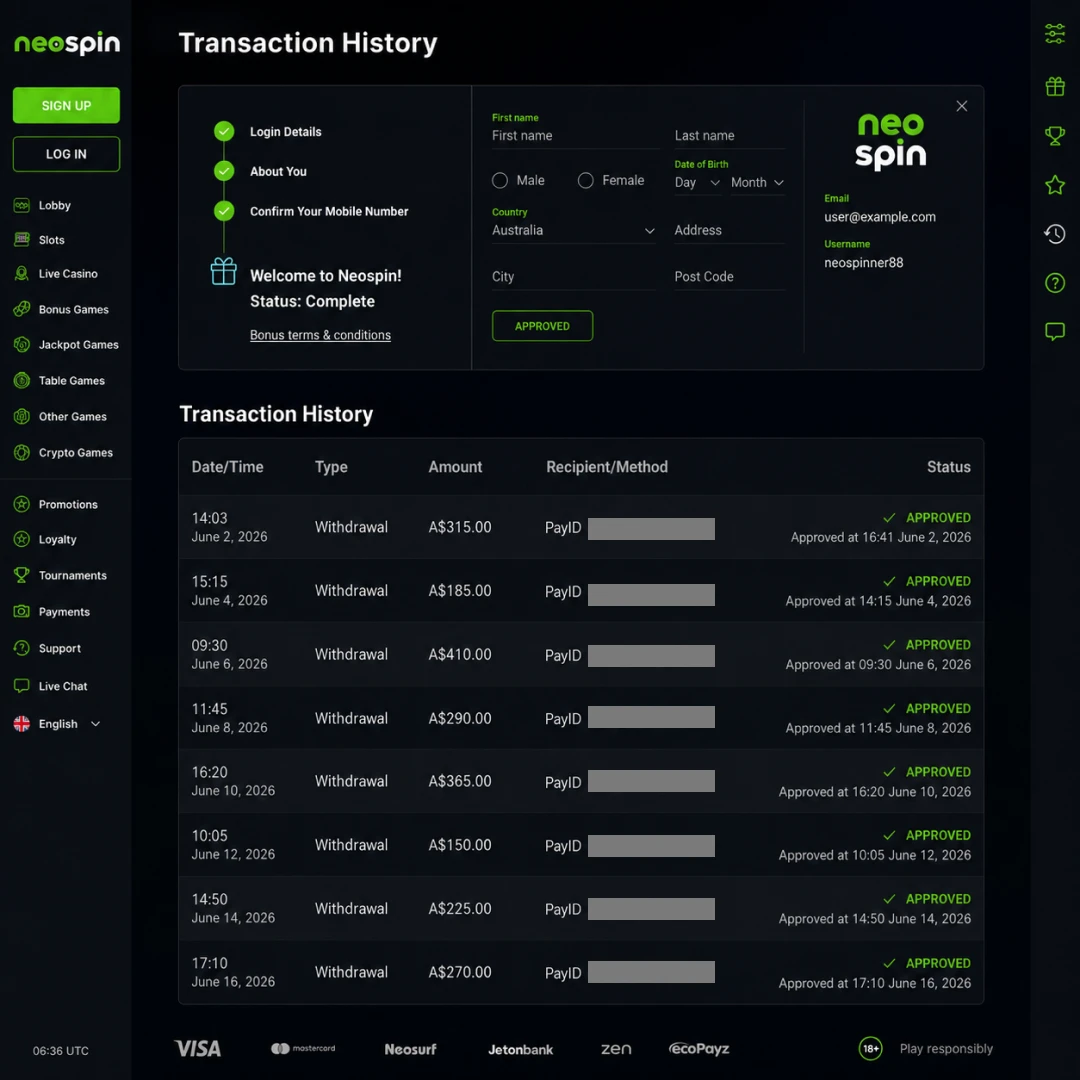The width and height of the screenshot is (1080, 1080).
Task: Click the A$410.00 withdrawal amount
Action: (460, 654)
